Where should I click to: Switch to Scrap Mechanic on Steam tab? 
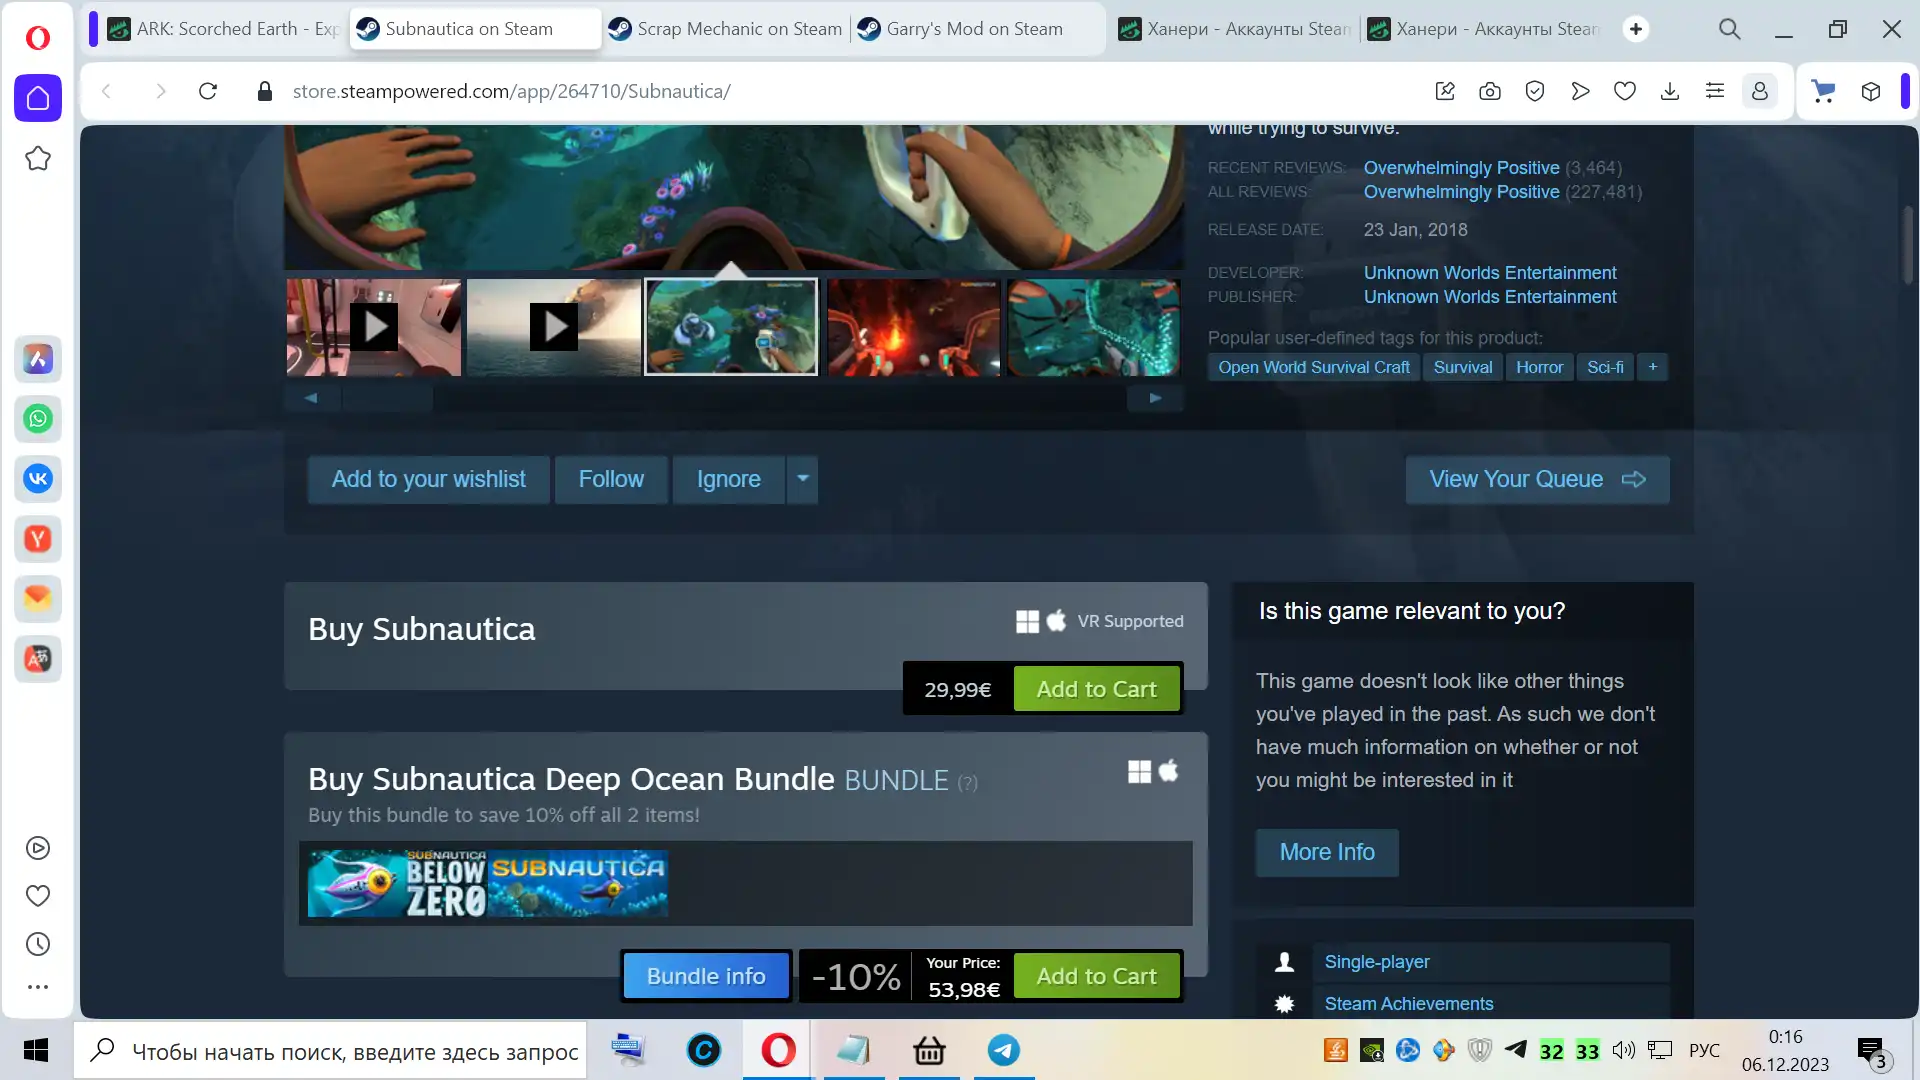[726, 29]
